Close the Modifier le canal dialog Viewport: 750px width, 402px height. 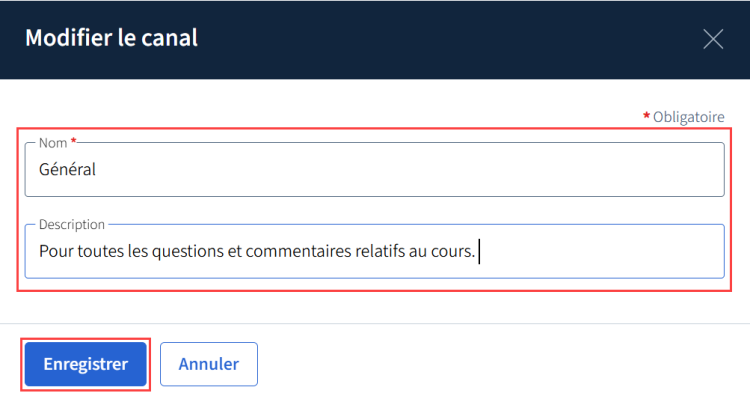(713, 39)
